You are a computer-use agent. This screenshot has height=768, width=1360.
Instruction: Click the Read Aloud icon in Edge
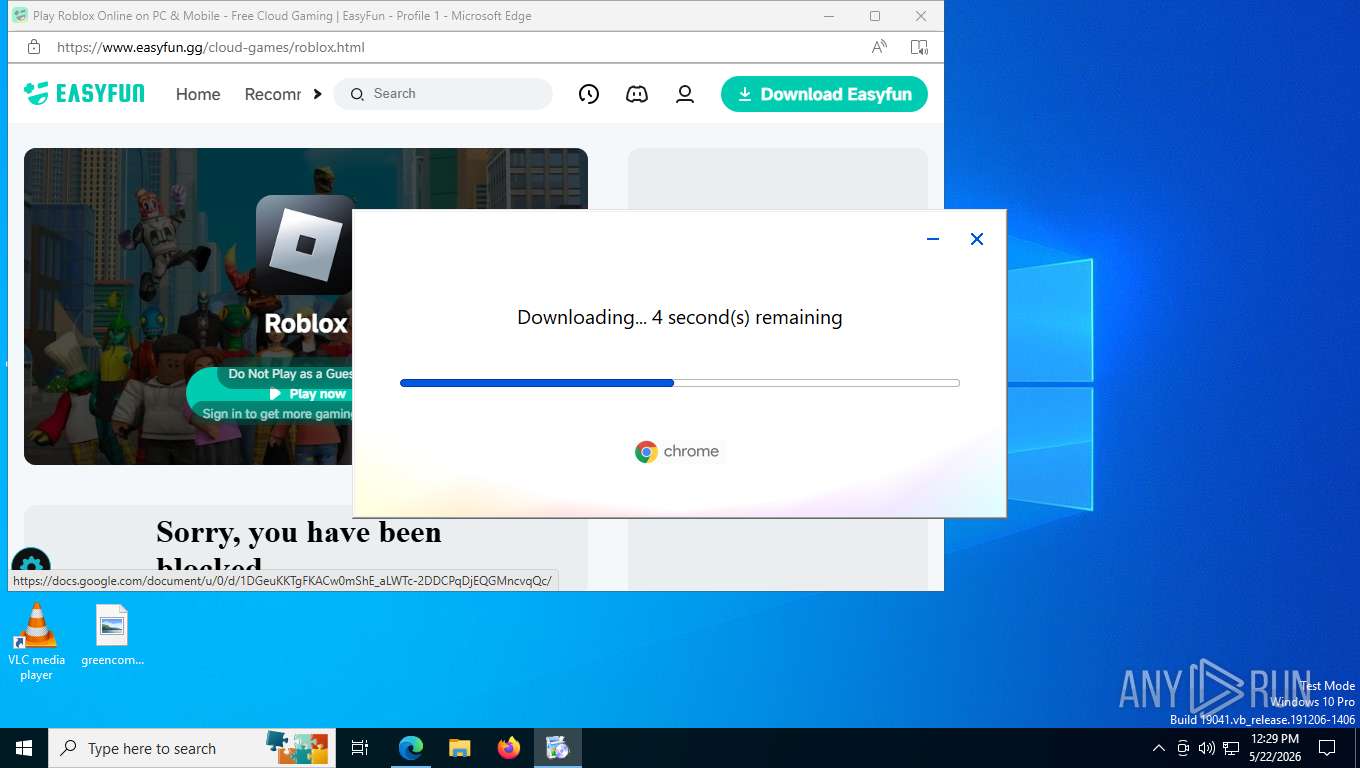pos(879,47)
